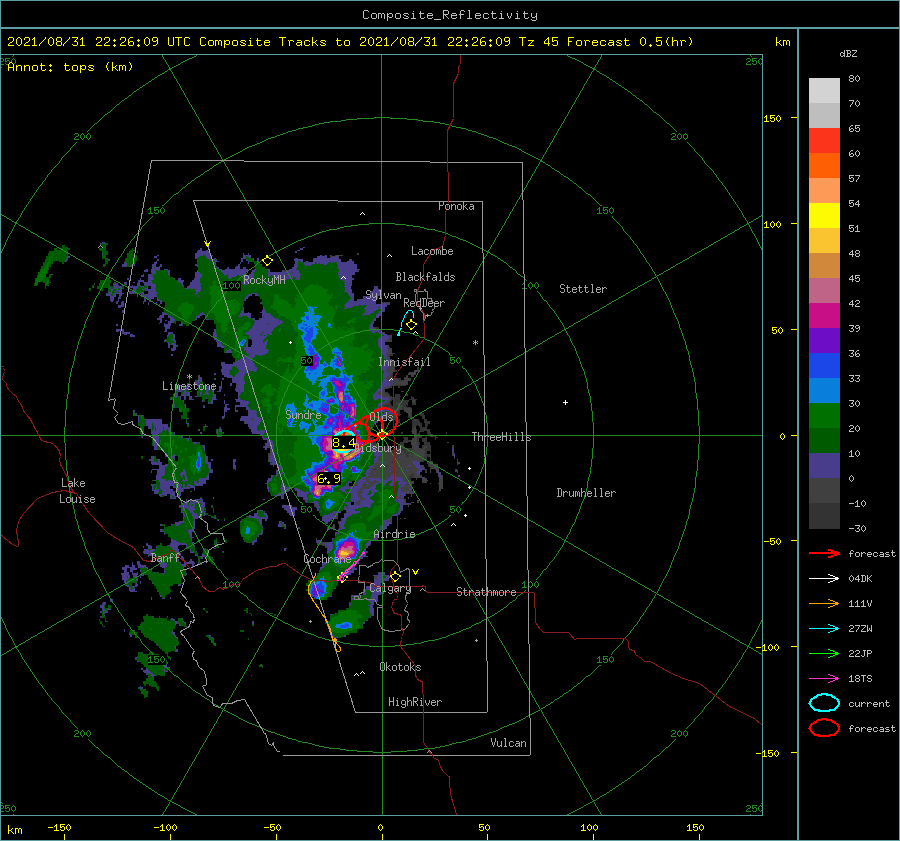The height and width of the screenshot is (841, 900).
Task: Click the Strathmore label
Action: pyautogui.click(x=486, y=592)
